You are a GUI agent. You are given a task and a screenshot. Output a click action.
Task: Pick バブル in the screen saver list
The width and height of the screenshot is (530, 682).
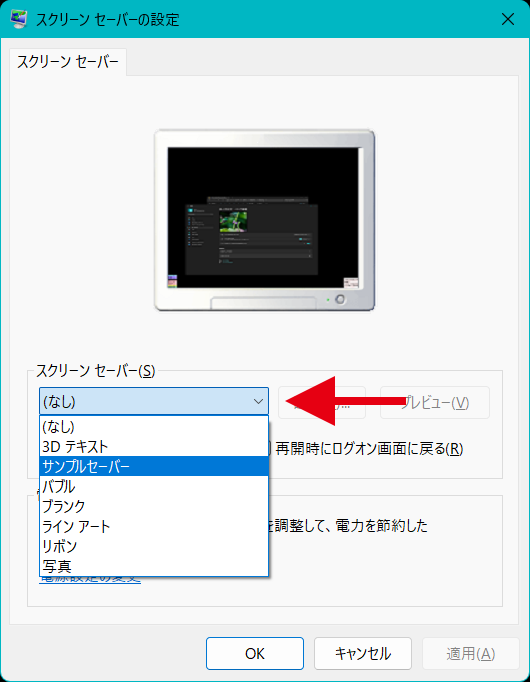coord(154,486)
